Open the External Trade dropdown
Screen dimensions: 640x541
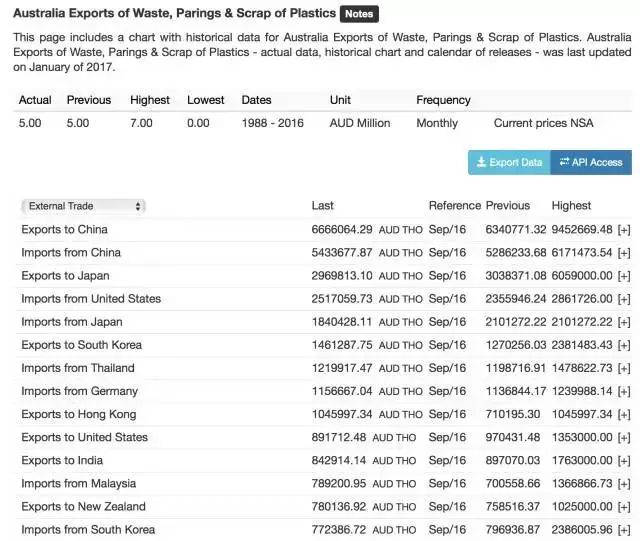coord(84,206)
